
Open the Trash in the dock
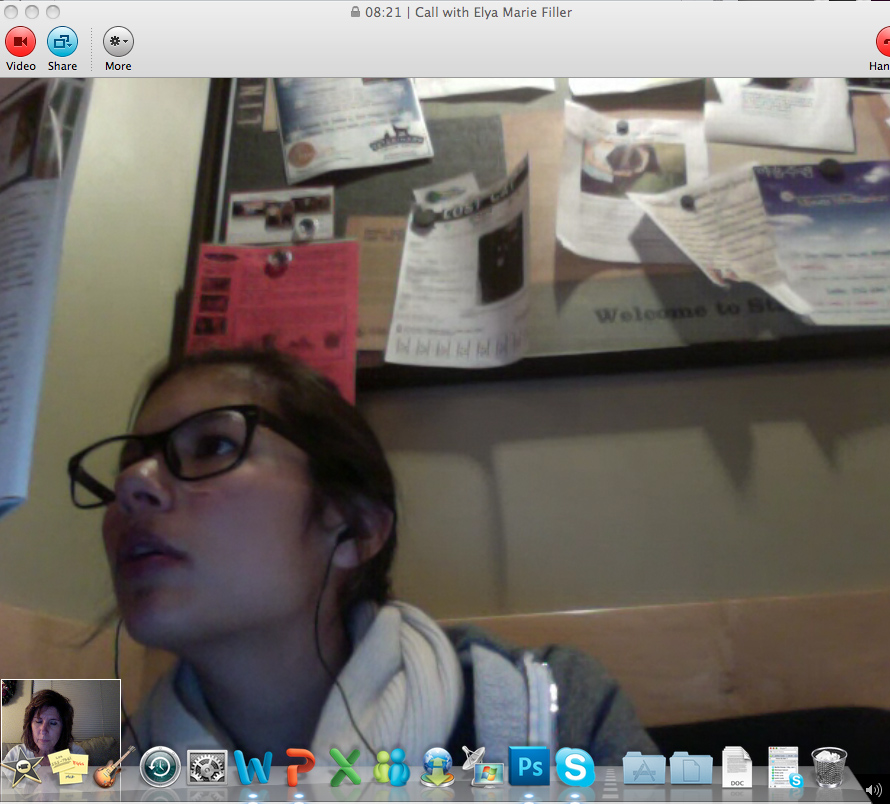pos(829,768)
